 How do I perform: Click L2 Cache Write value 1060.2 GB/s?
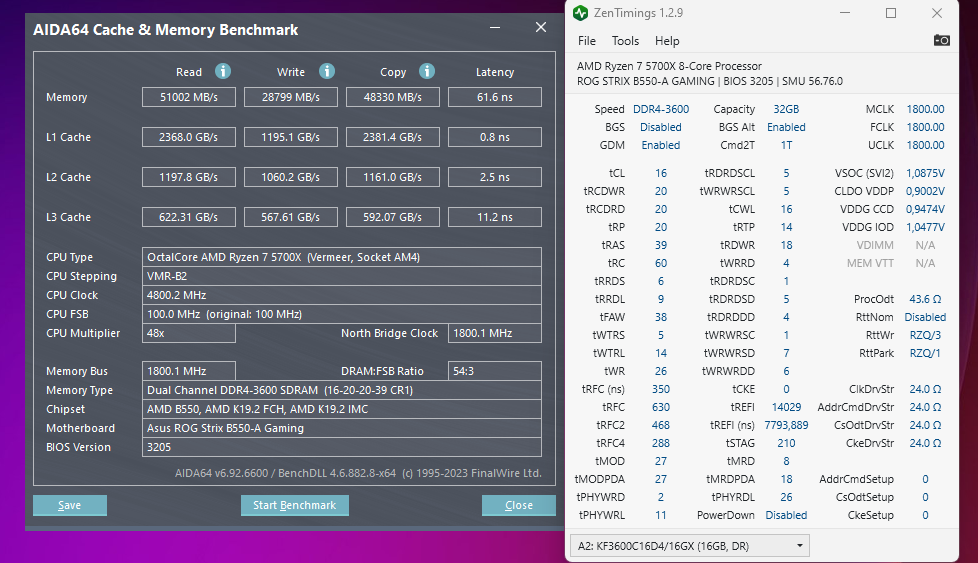[x=291, y=177]
